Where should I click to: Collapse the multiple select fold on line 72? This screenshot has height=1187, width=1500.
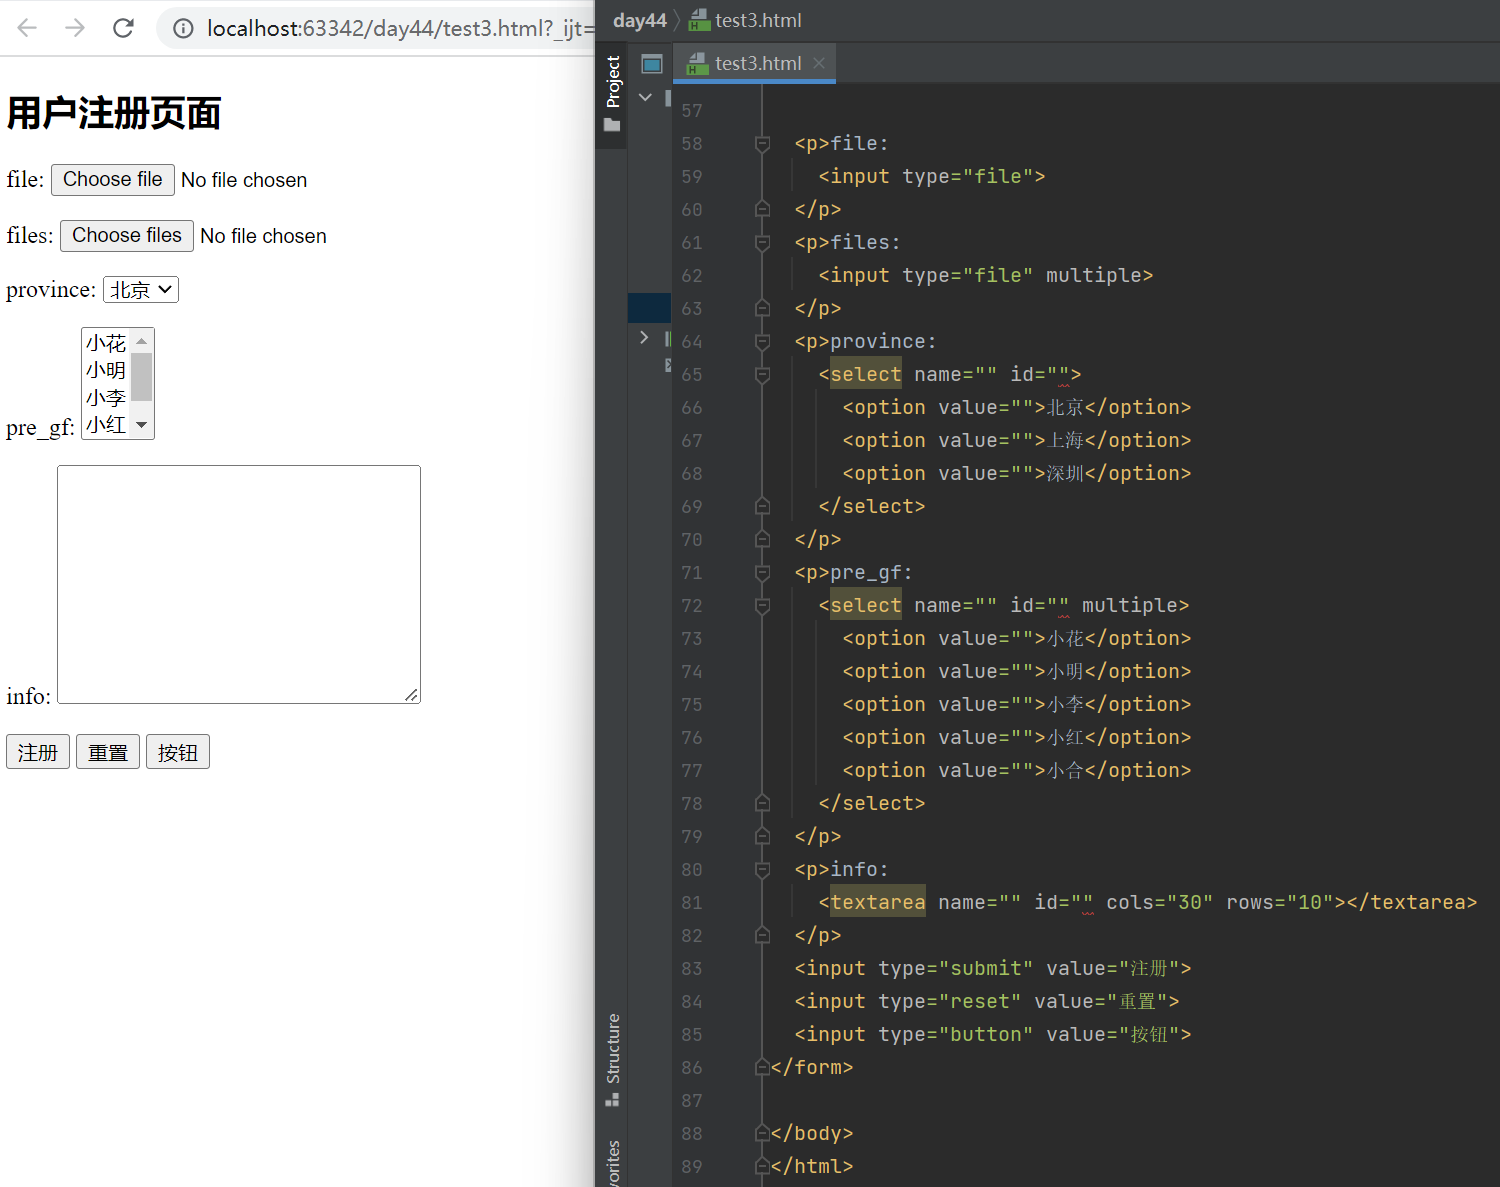[x=762, y=606]
